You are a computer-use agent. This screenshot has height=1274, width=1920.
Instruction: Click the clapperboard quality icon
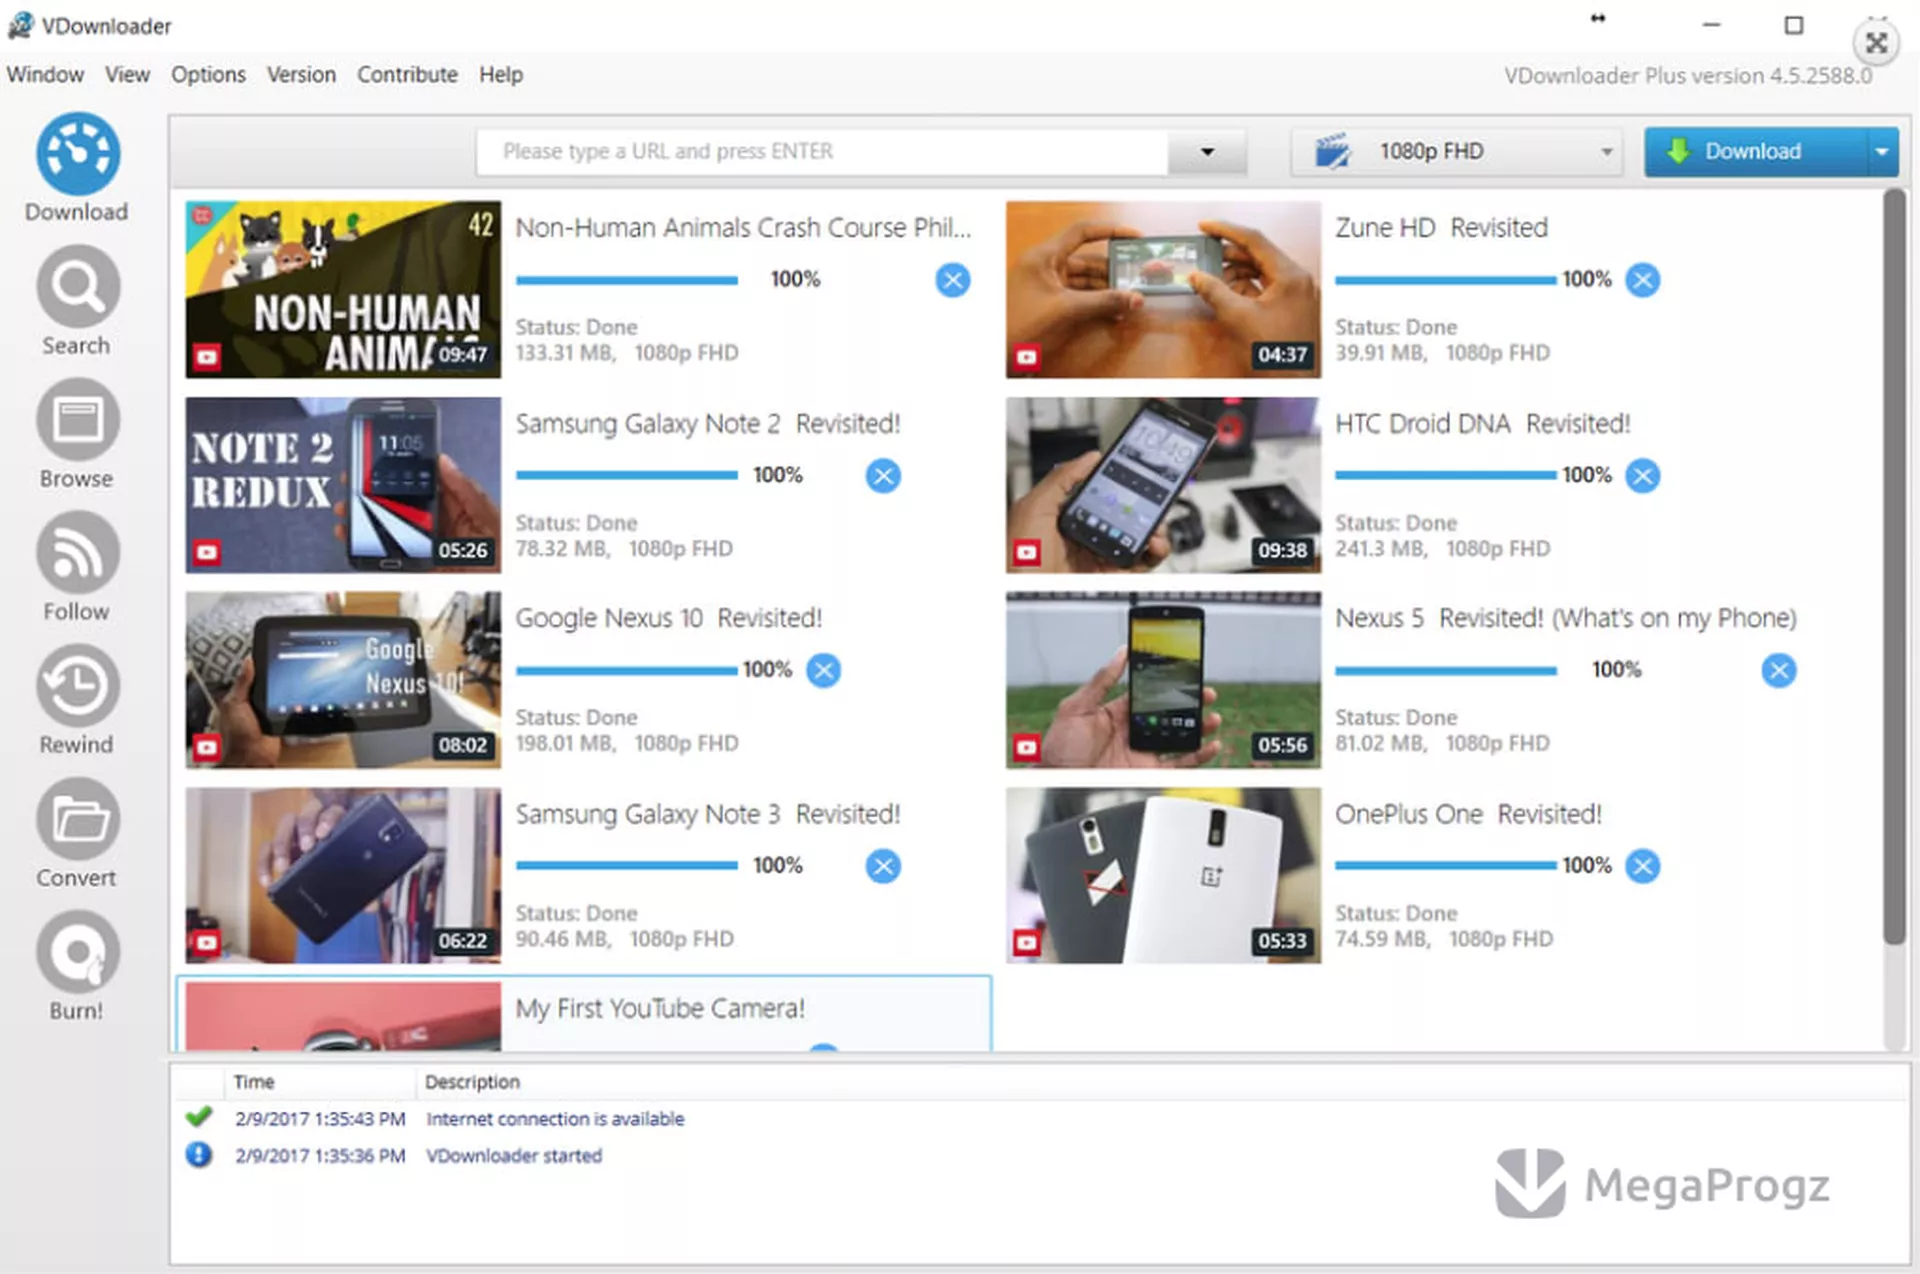[1332, 151]
